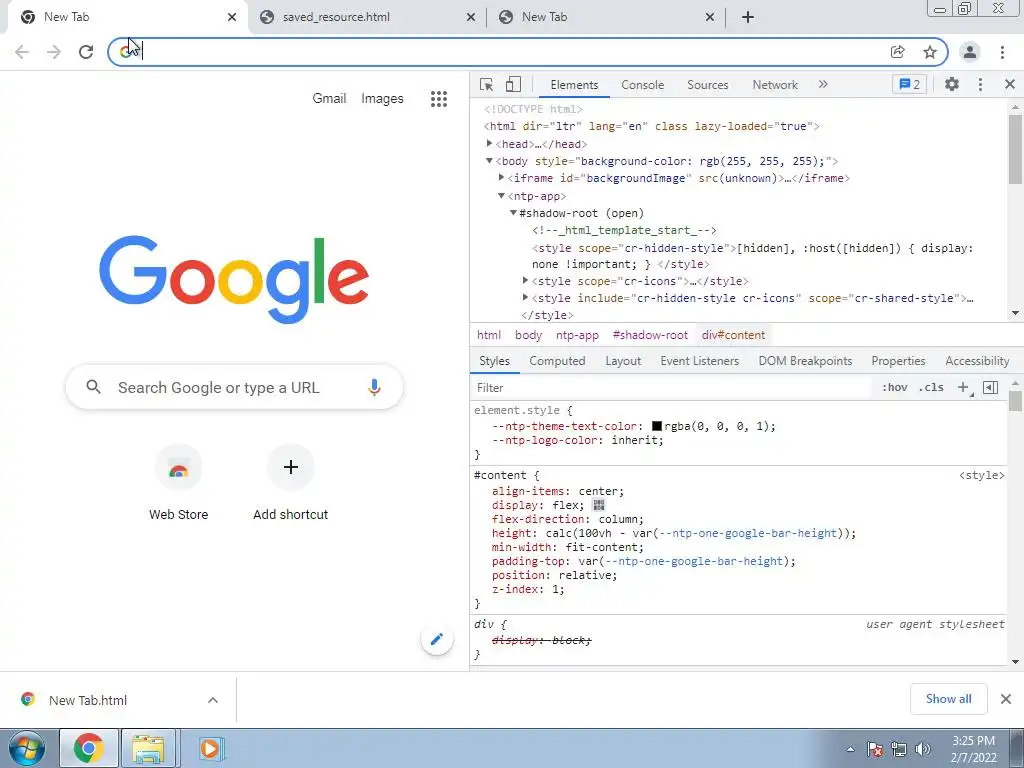The image size is (1024, 768).
Task: Open Windows Explorer from taskbar
Action: point(148,748)
